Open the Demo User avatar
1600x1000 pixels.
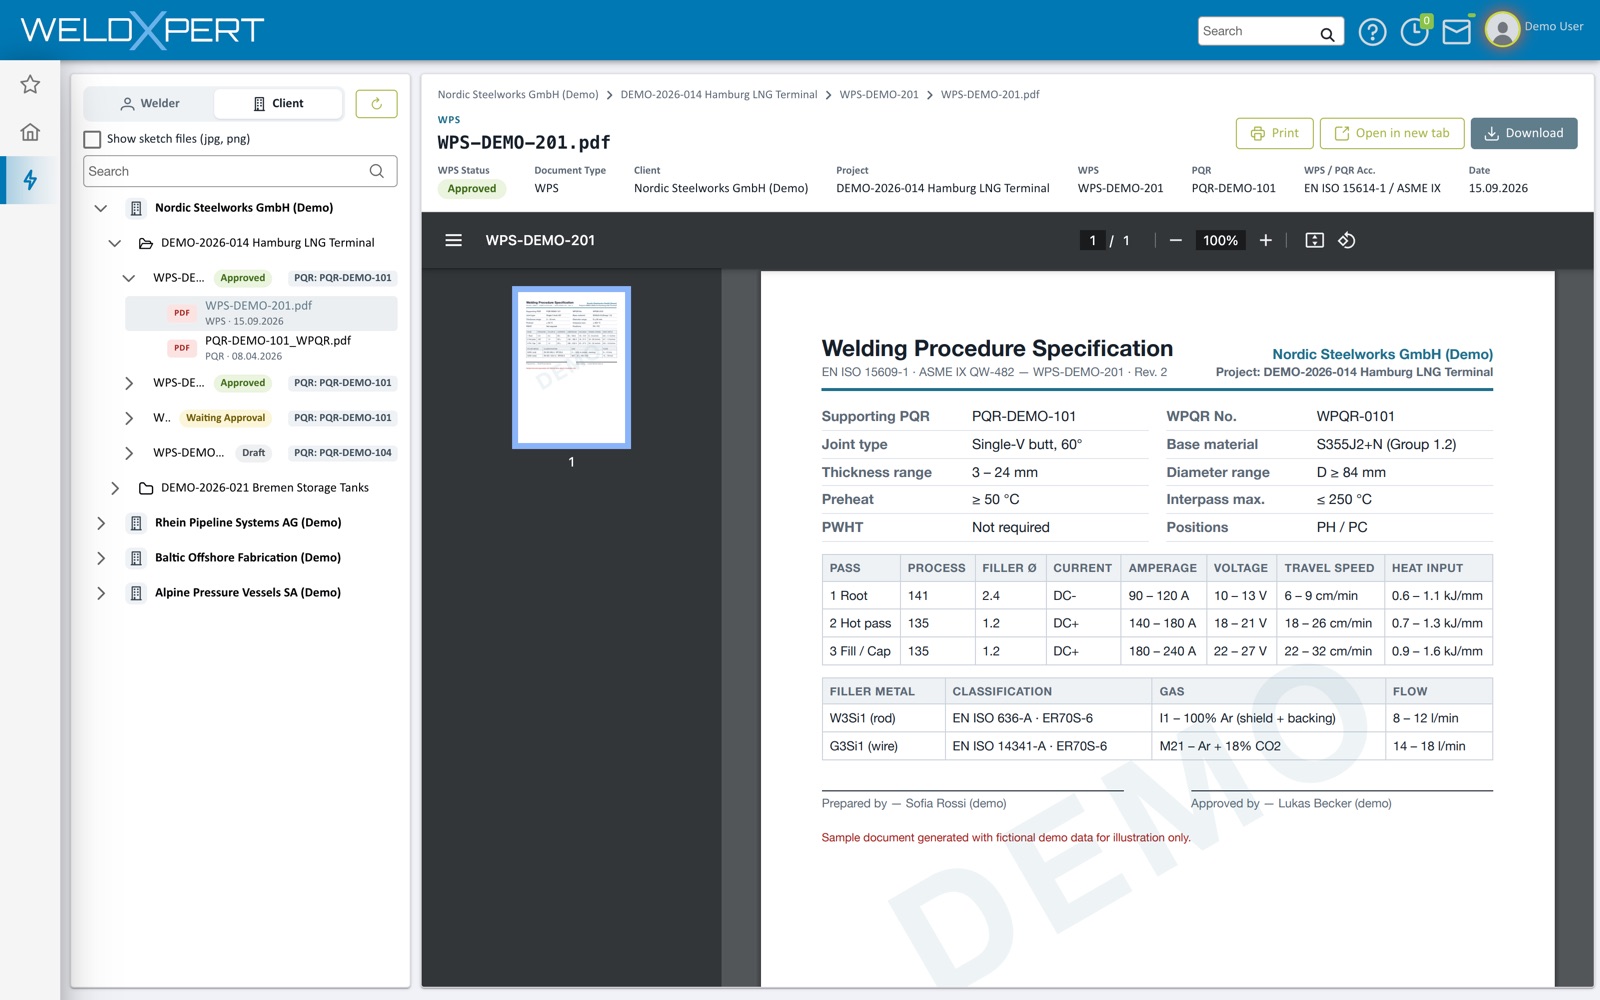coord(1502,30)
